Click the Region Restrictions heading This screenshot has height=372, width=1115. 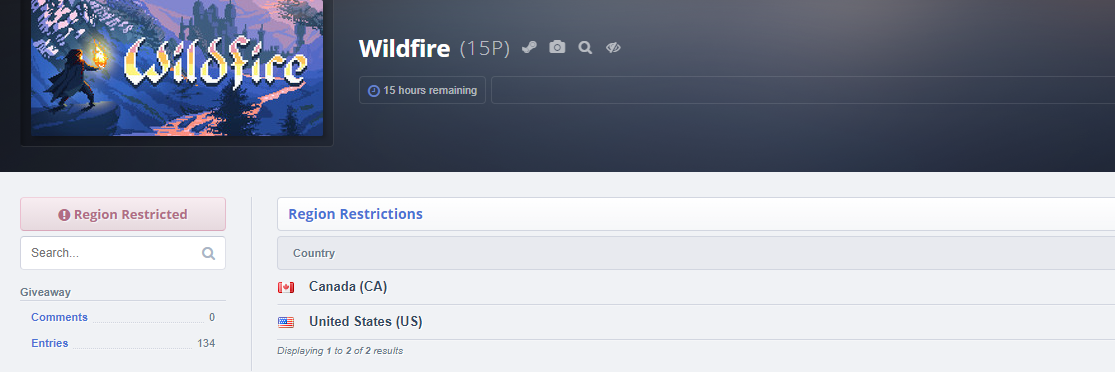[x=356, y=214]
